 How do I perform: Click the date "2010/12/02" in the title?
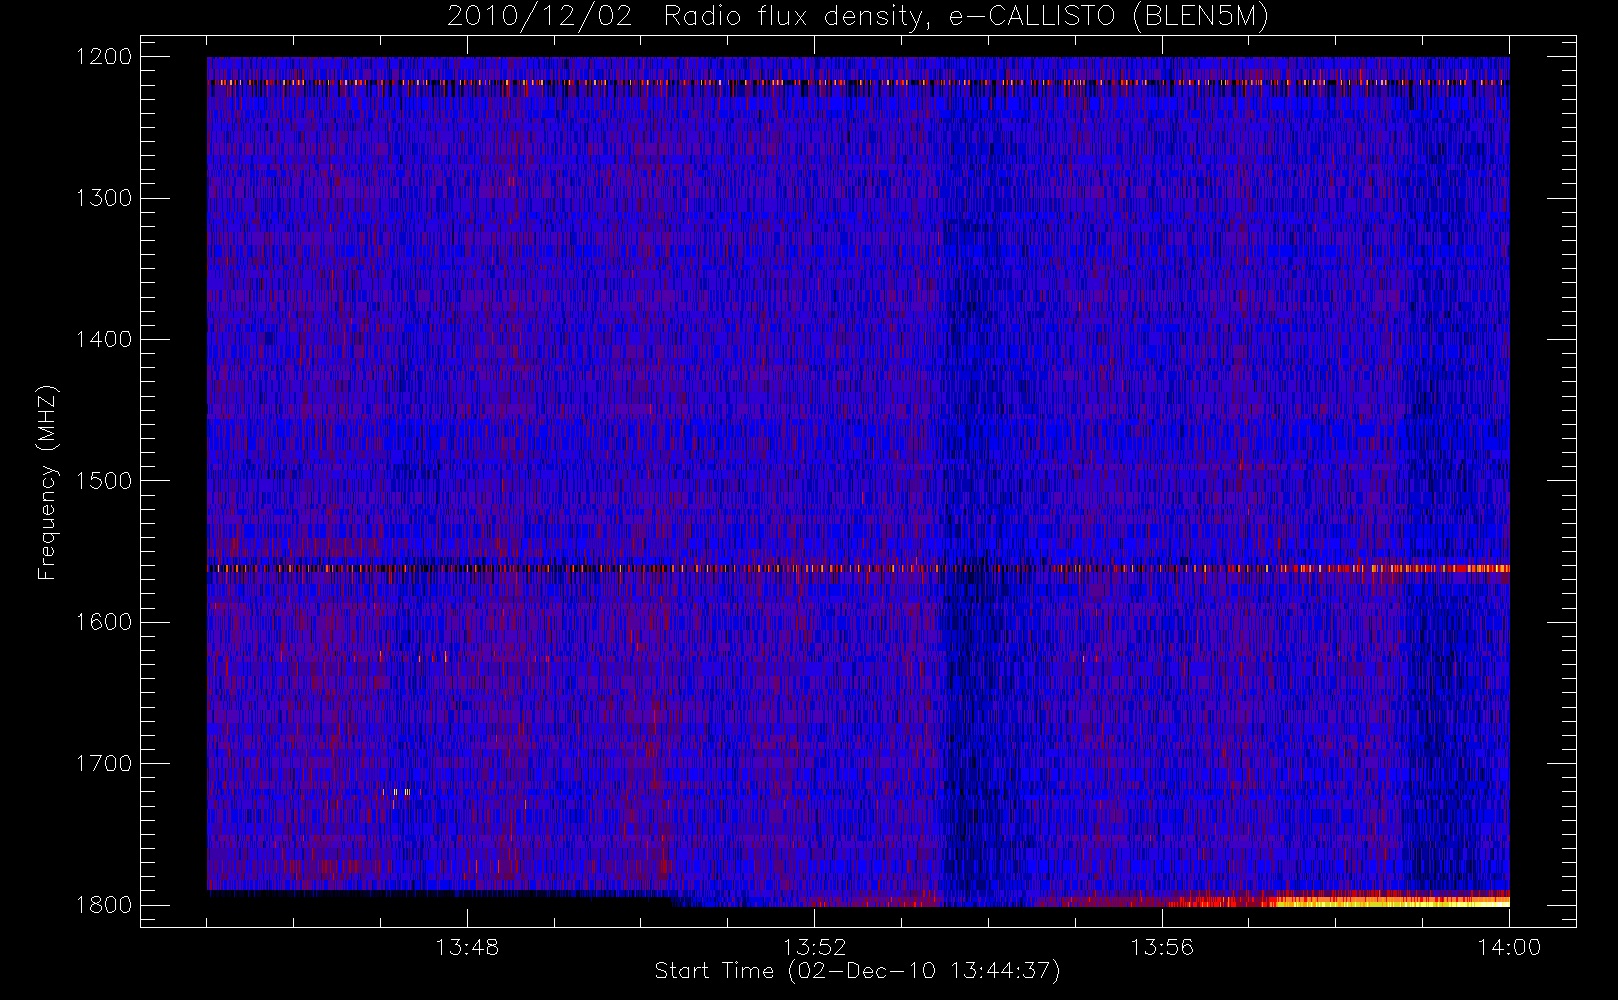pyautogui.click(x=540, y=17)
